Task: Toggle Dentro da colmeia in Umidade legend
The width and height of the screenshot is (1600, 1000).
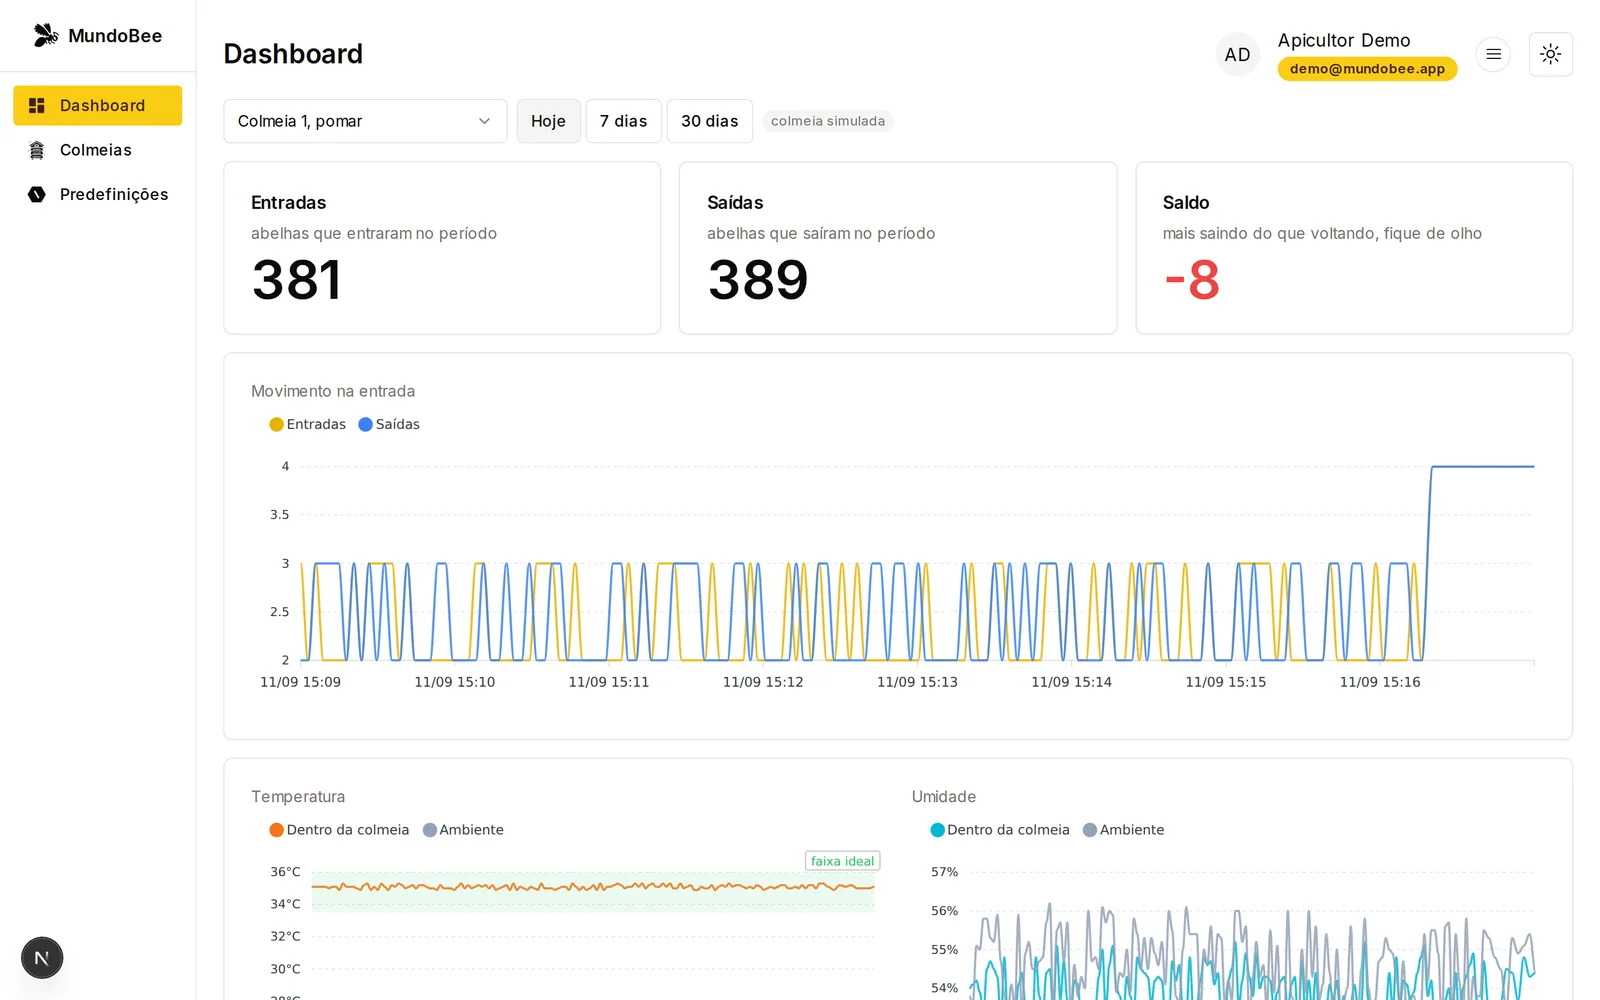Action: pos(1000,830)
